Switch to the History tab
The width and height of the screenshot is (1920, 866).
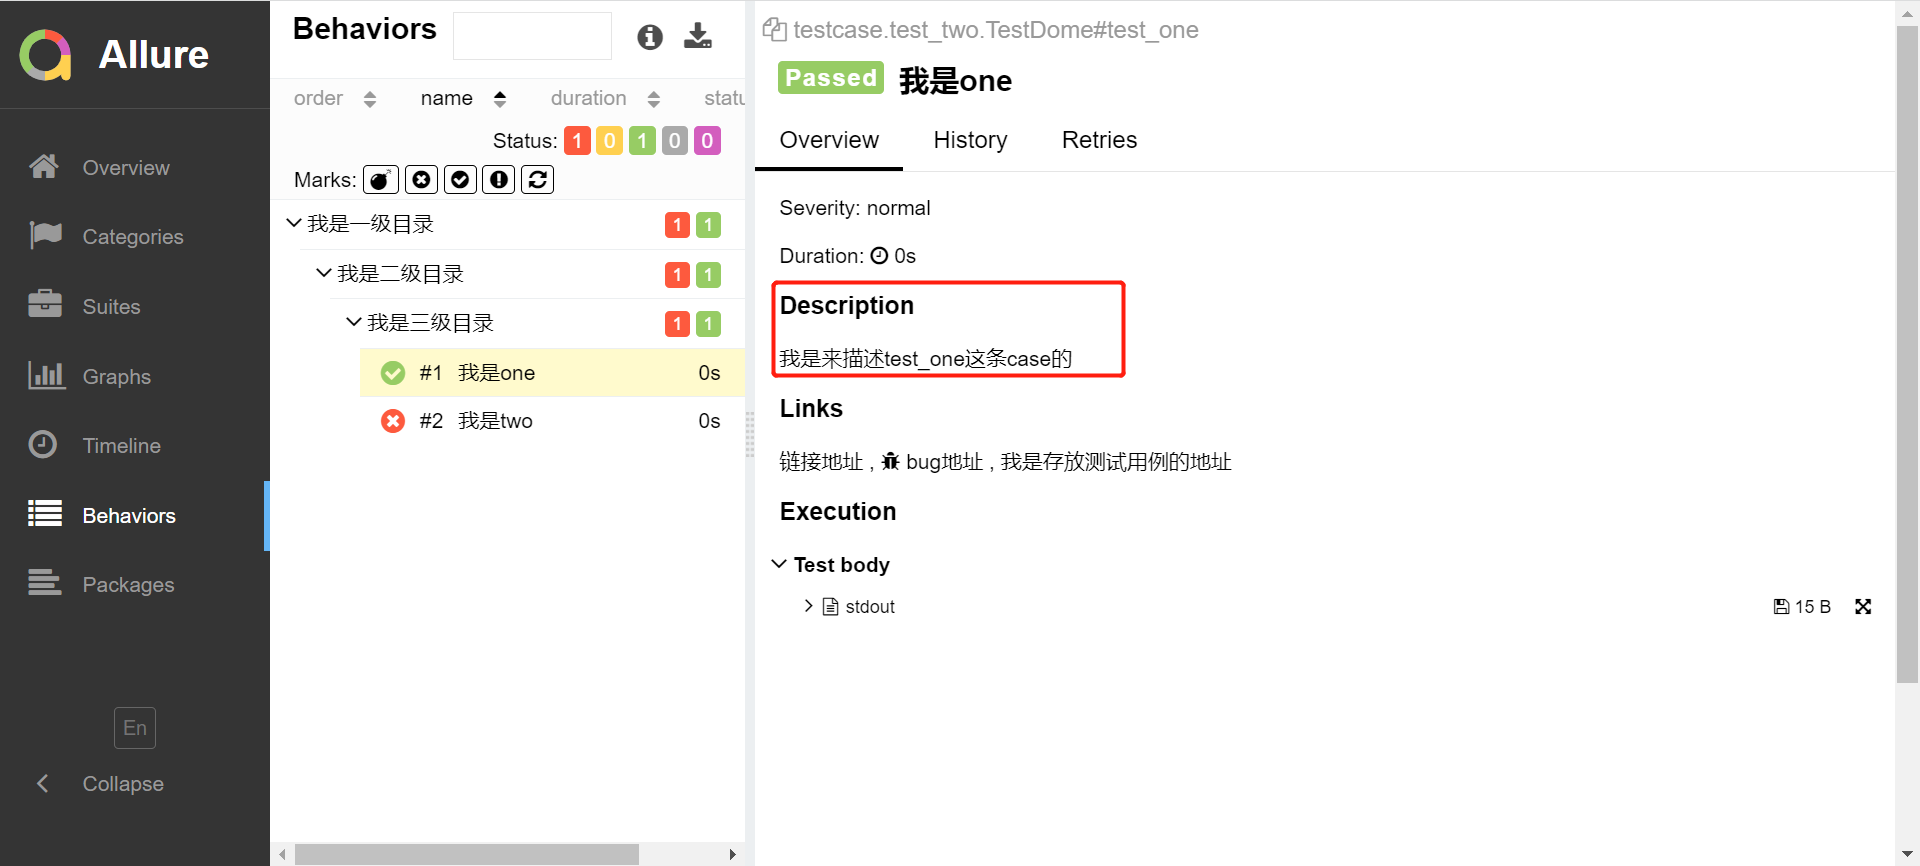970,140
